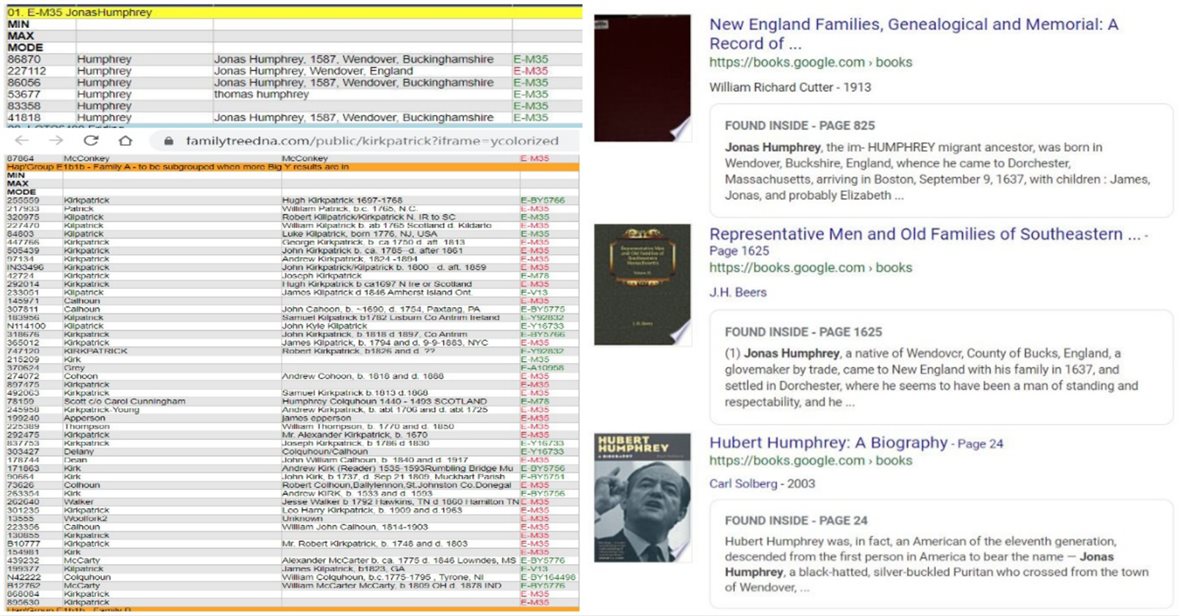1180x616 pixels.
Task: Click the padlock icon in address bar
Action: [x=167, y=141]
